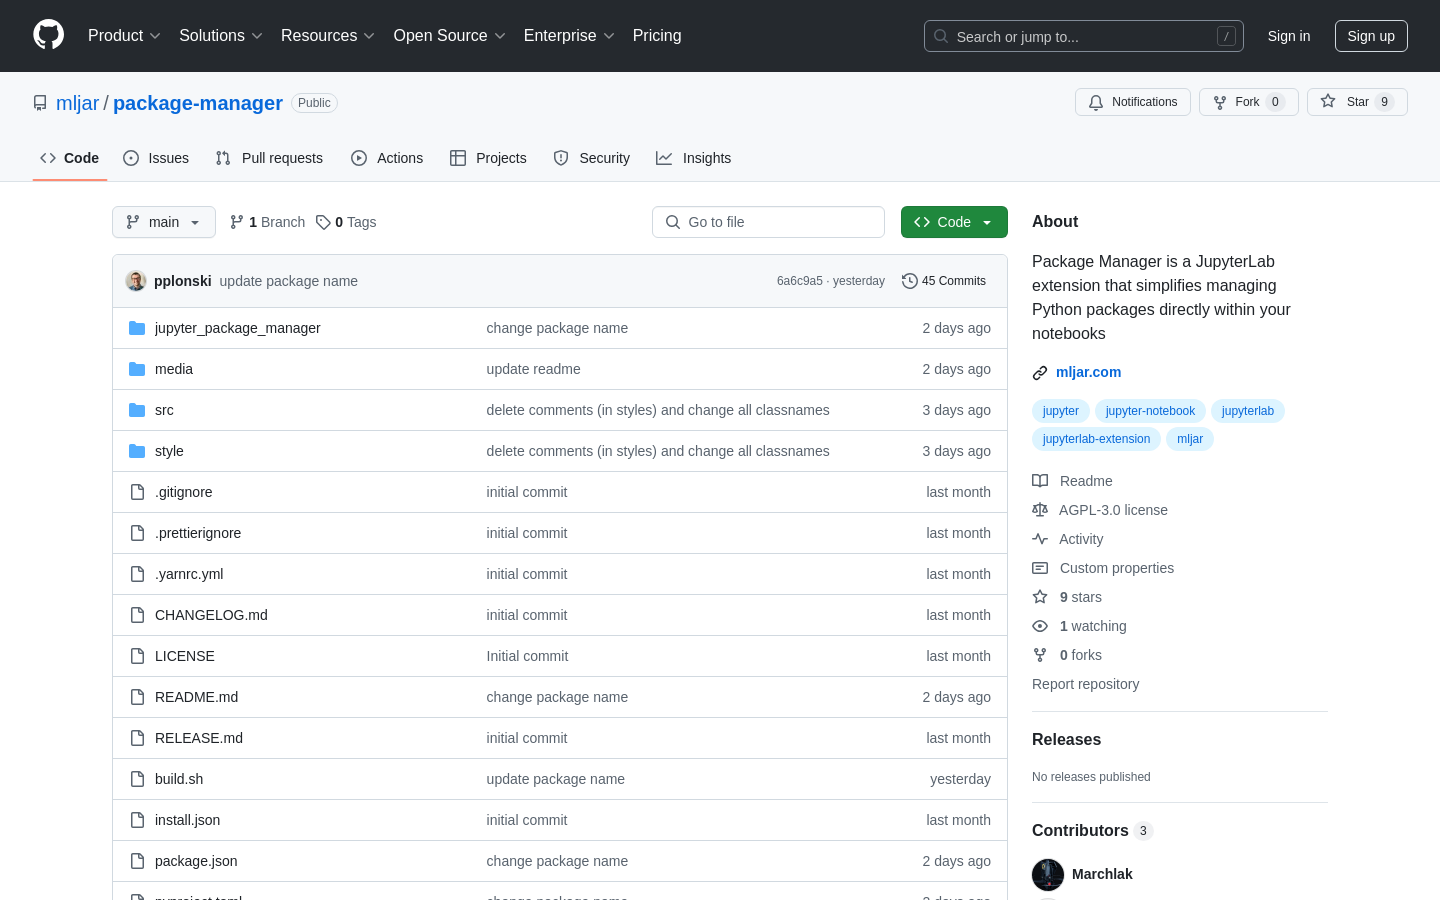Click the Custom properties icon

(x=1040, y=568)
